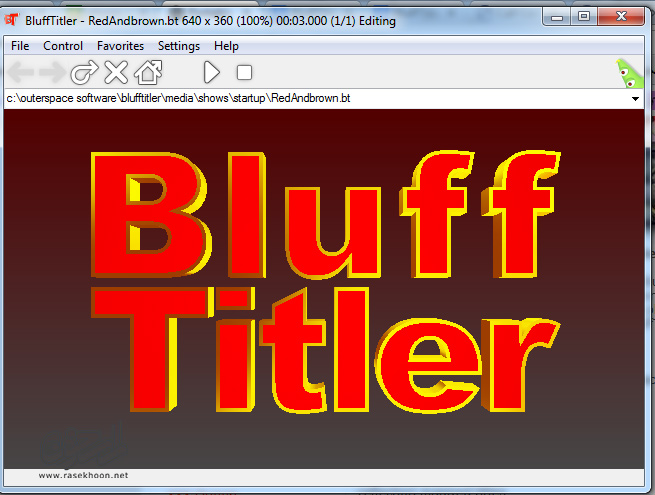655x495 pixels.
Task: Open the Help menu
Action: (226, 46)
